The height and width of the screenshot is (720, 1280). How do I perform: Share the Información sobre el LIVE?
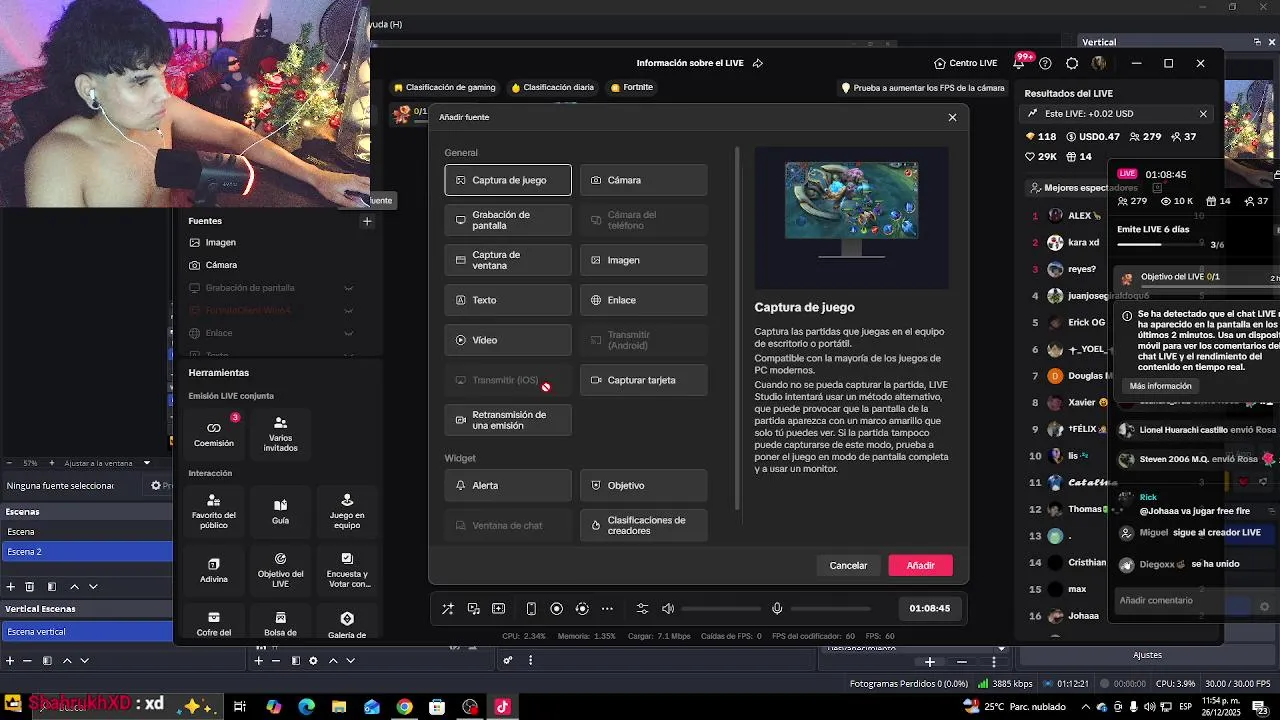coord(758,63)
